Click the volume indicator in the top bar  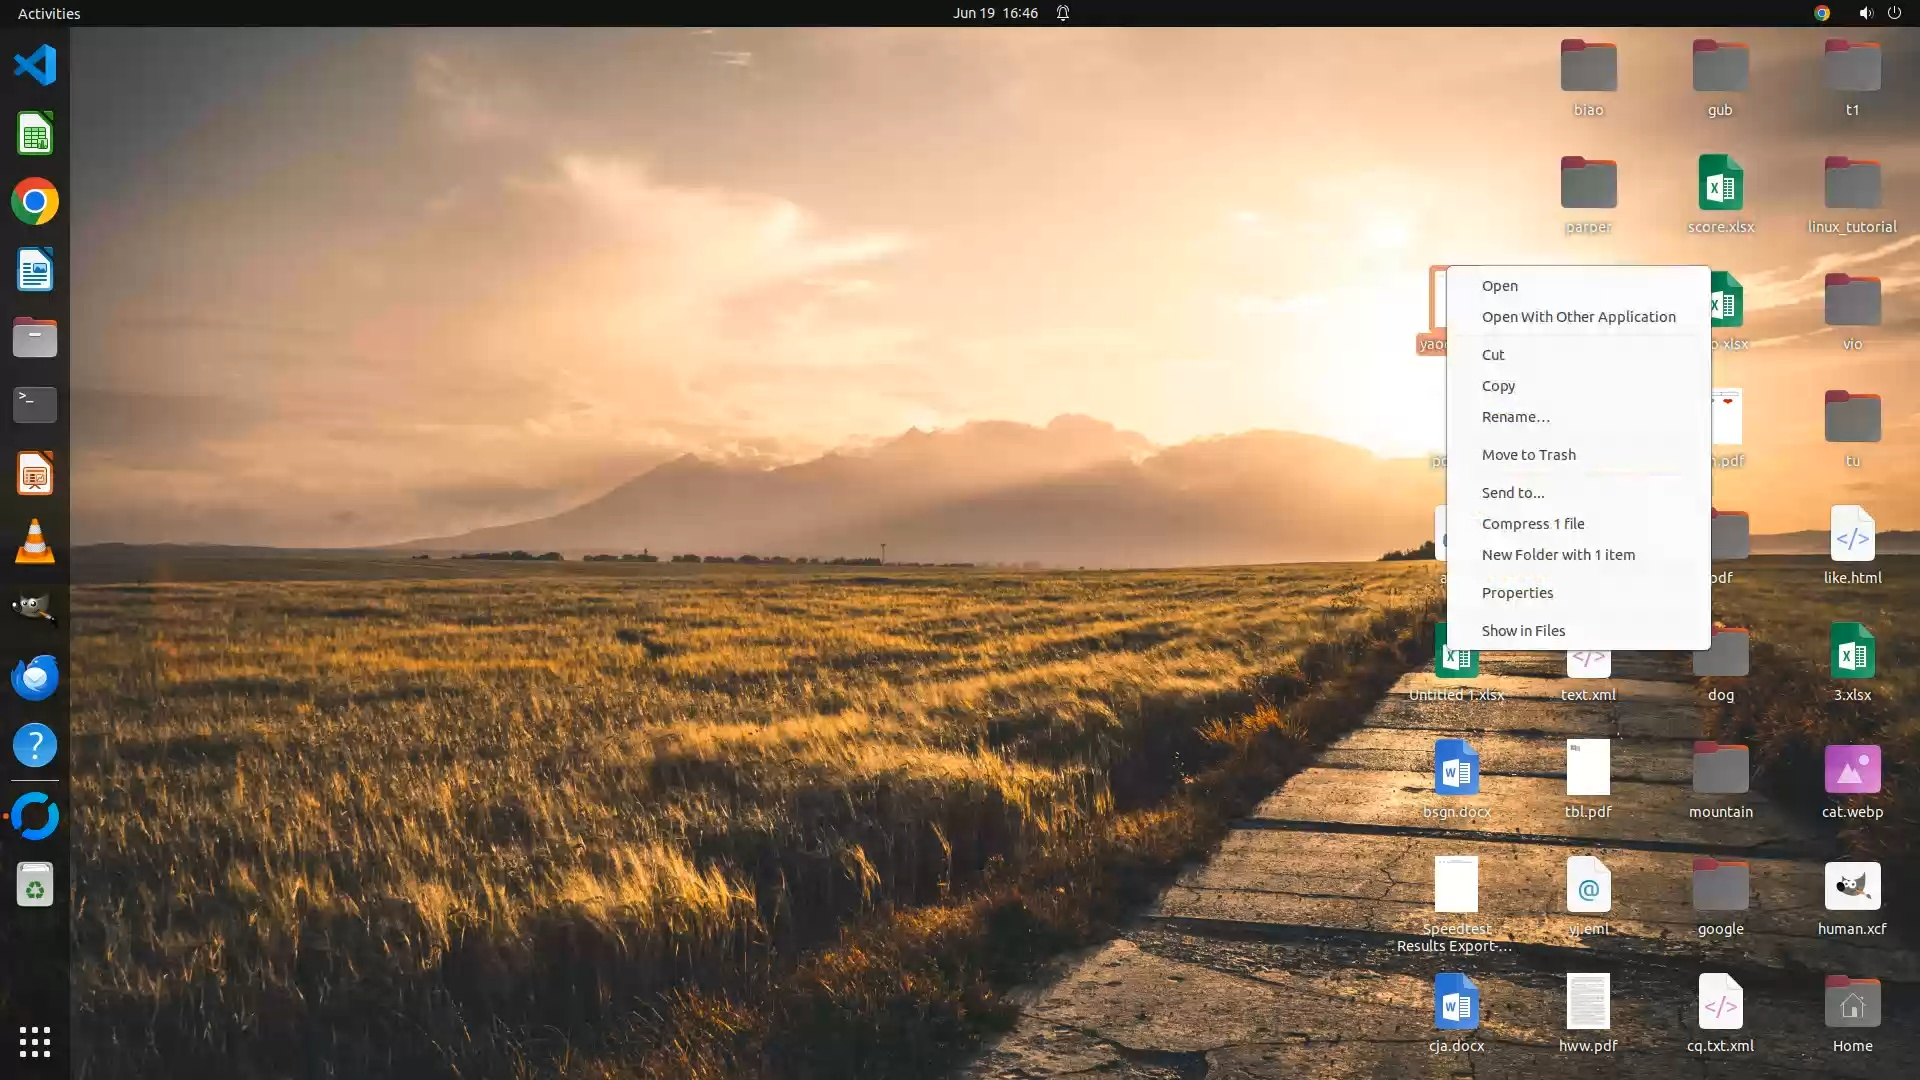pyautogui.click(x=1865, y=13)
